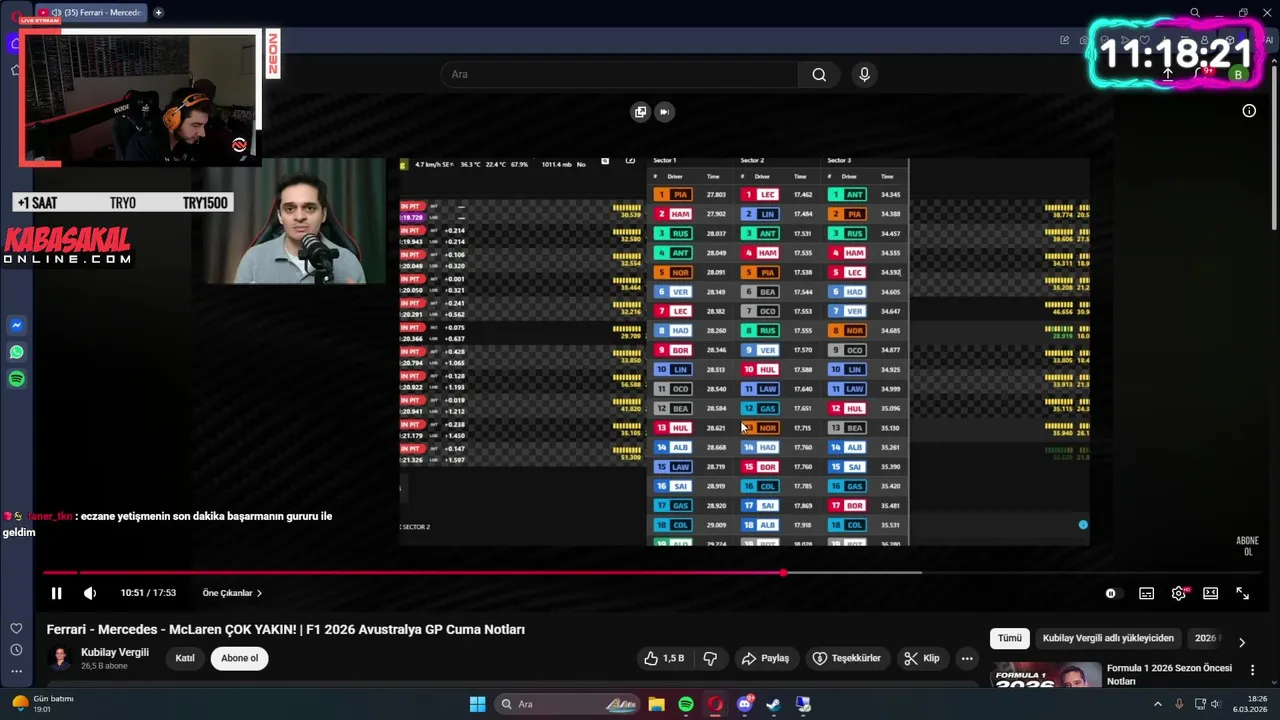The image size is (1280, 720).
Task: Enter fullscreen mode
Action: (x=1242, y=593)
